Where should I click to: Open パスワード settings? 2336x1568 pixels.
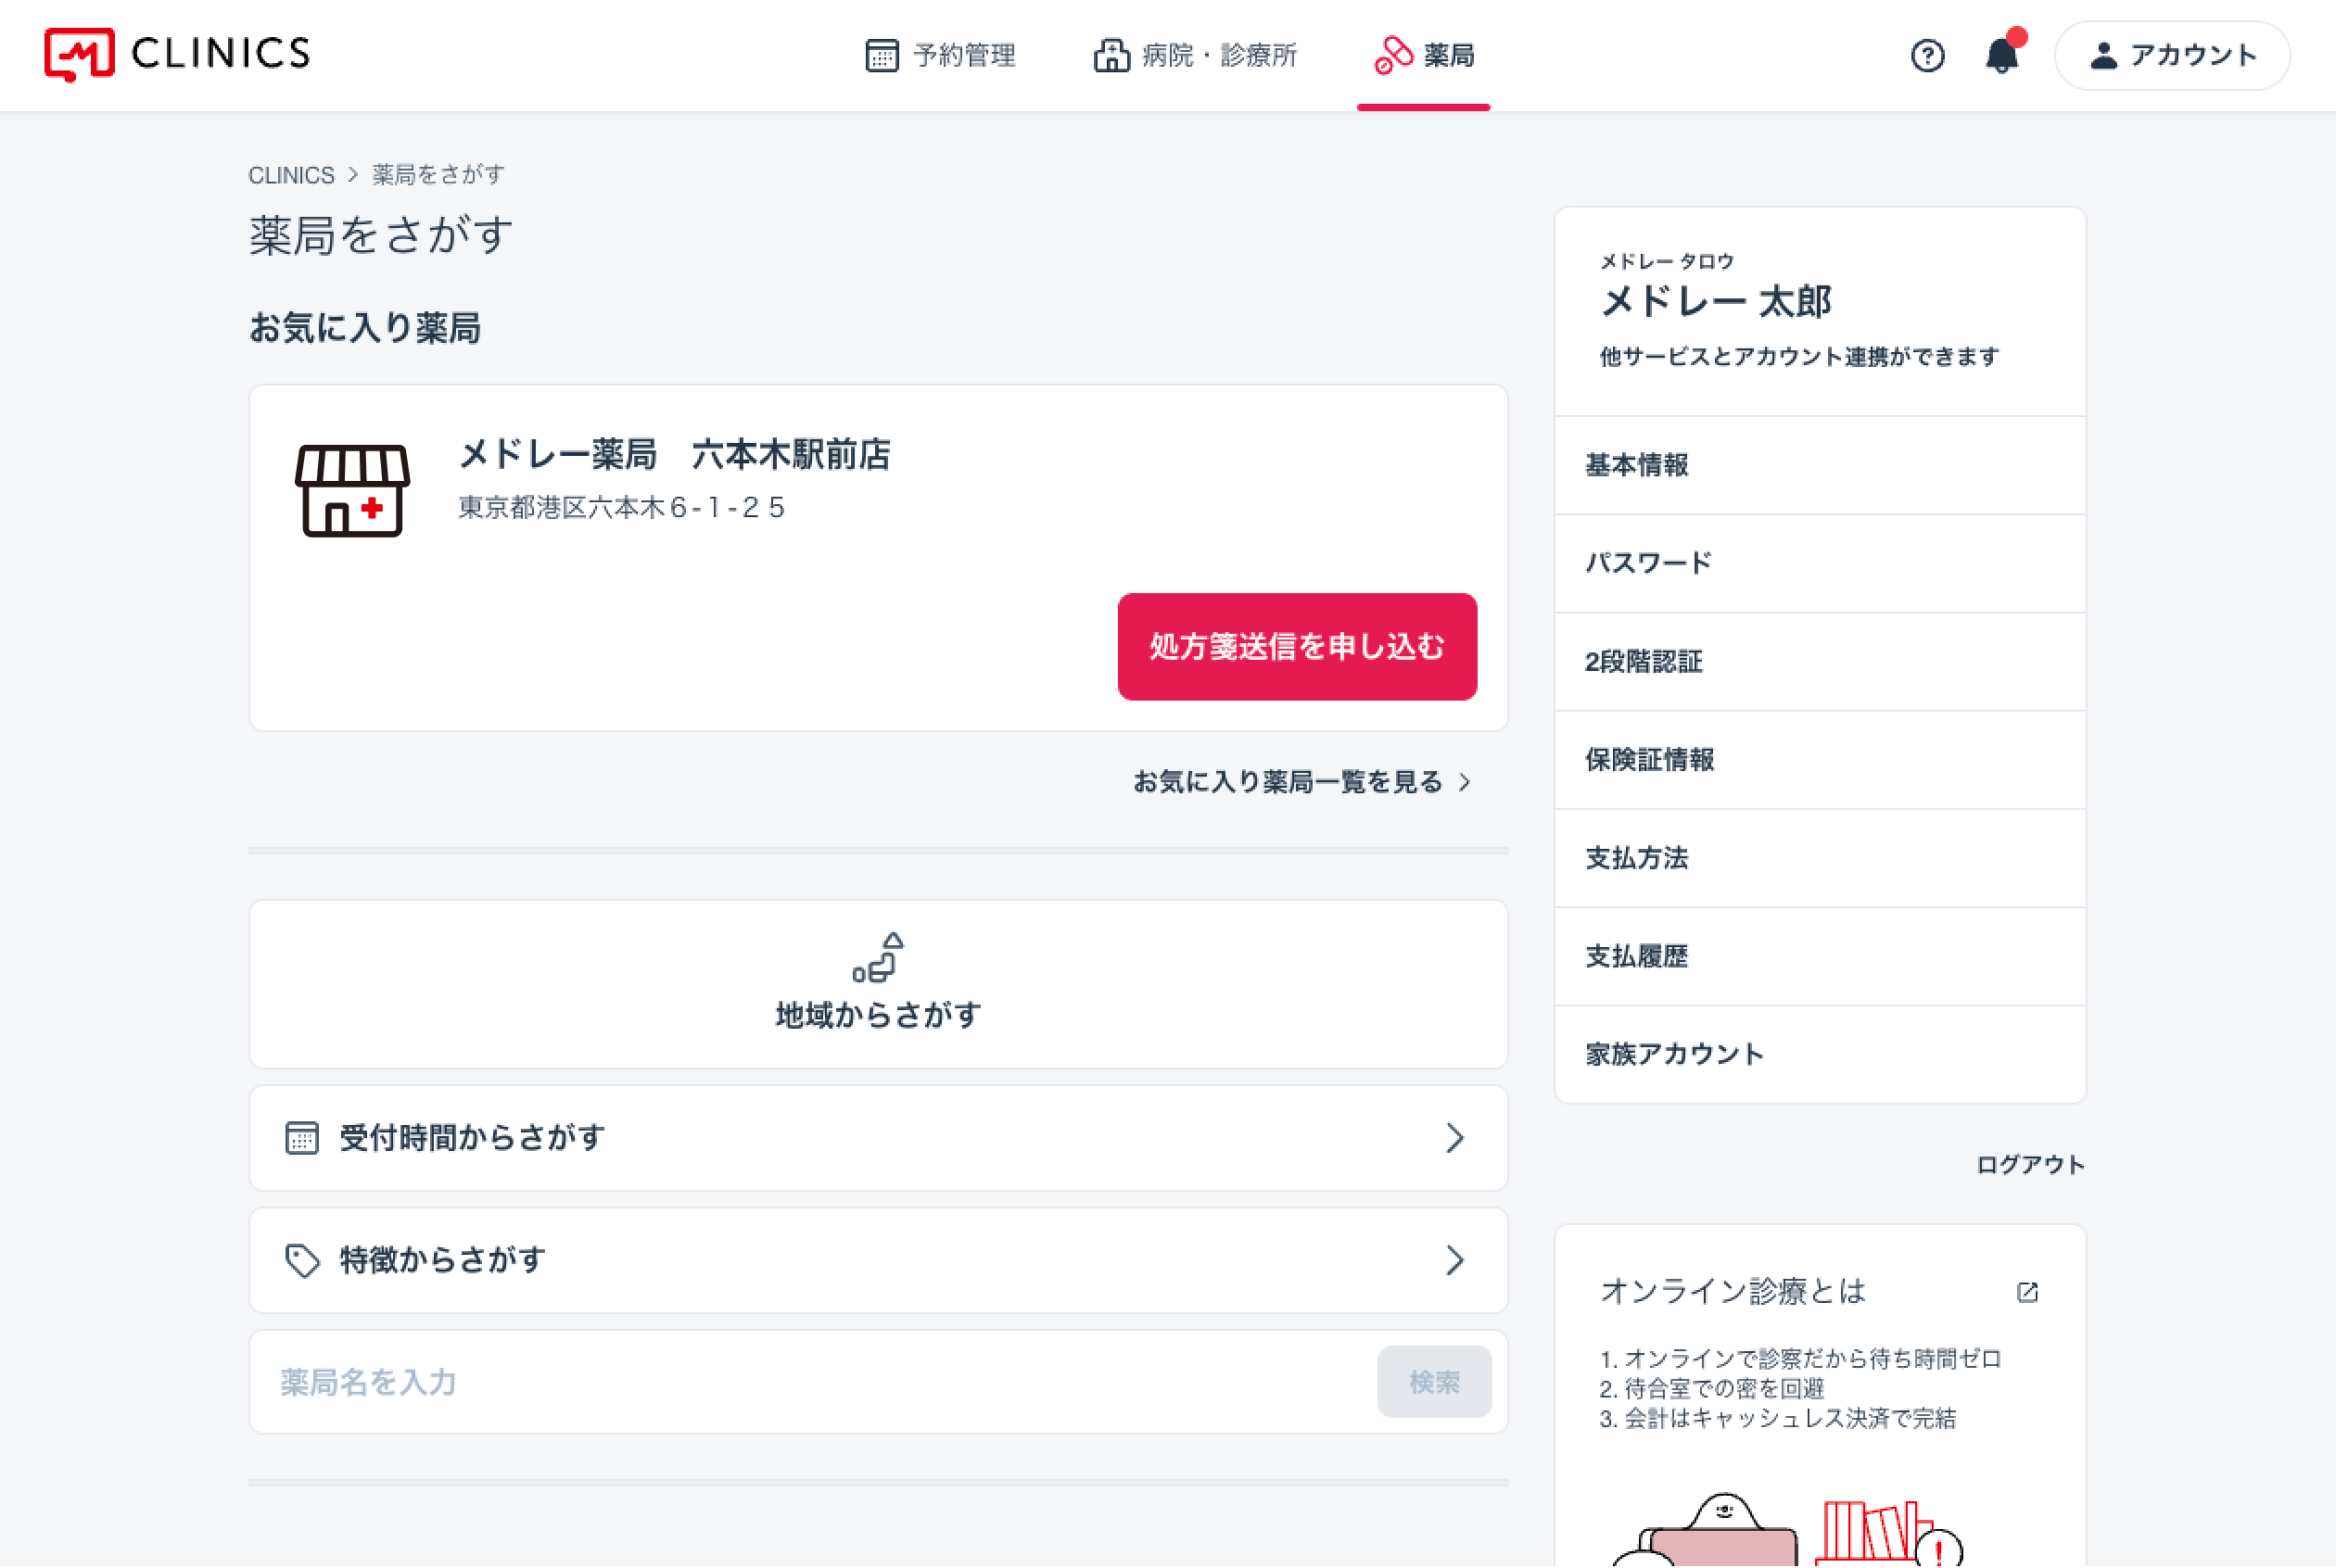click(1820, 563)
